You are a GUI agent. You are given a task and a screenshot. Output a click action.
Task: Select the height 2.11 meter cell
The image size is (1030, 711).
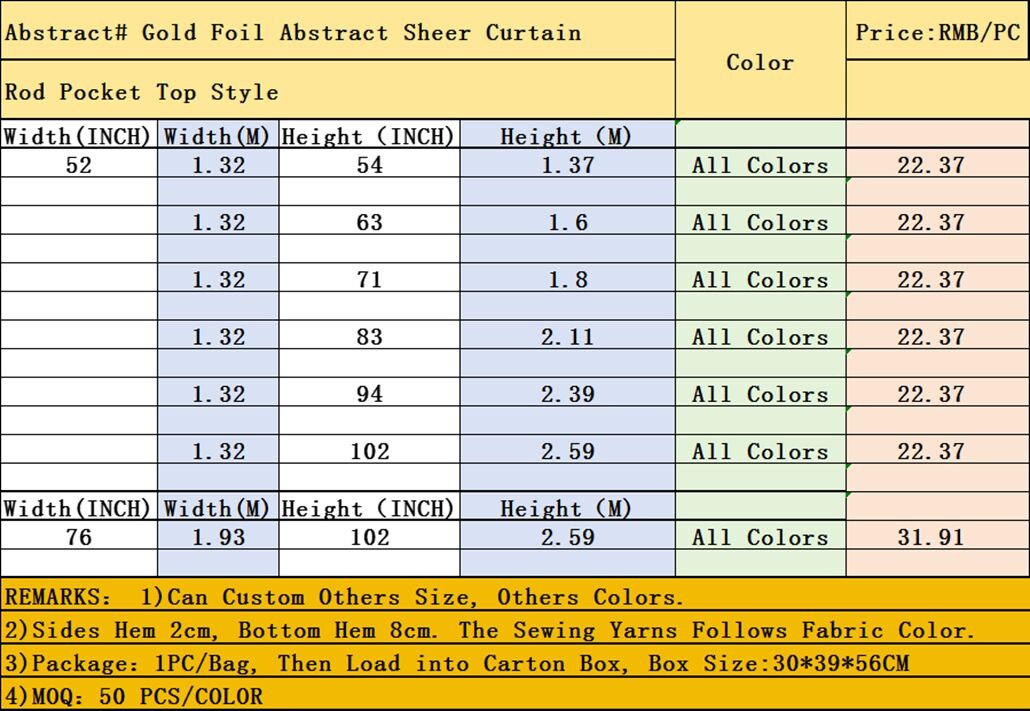point(568,334)
